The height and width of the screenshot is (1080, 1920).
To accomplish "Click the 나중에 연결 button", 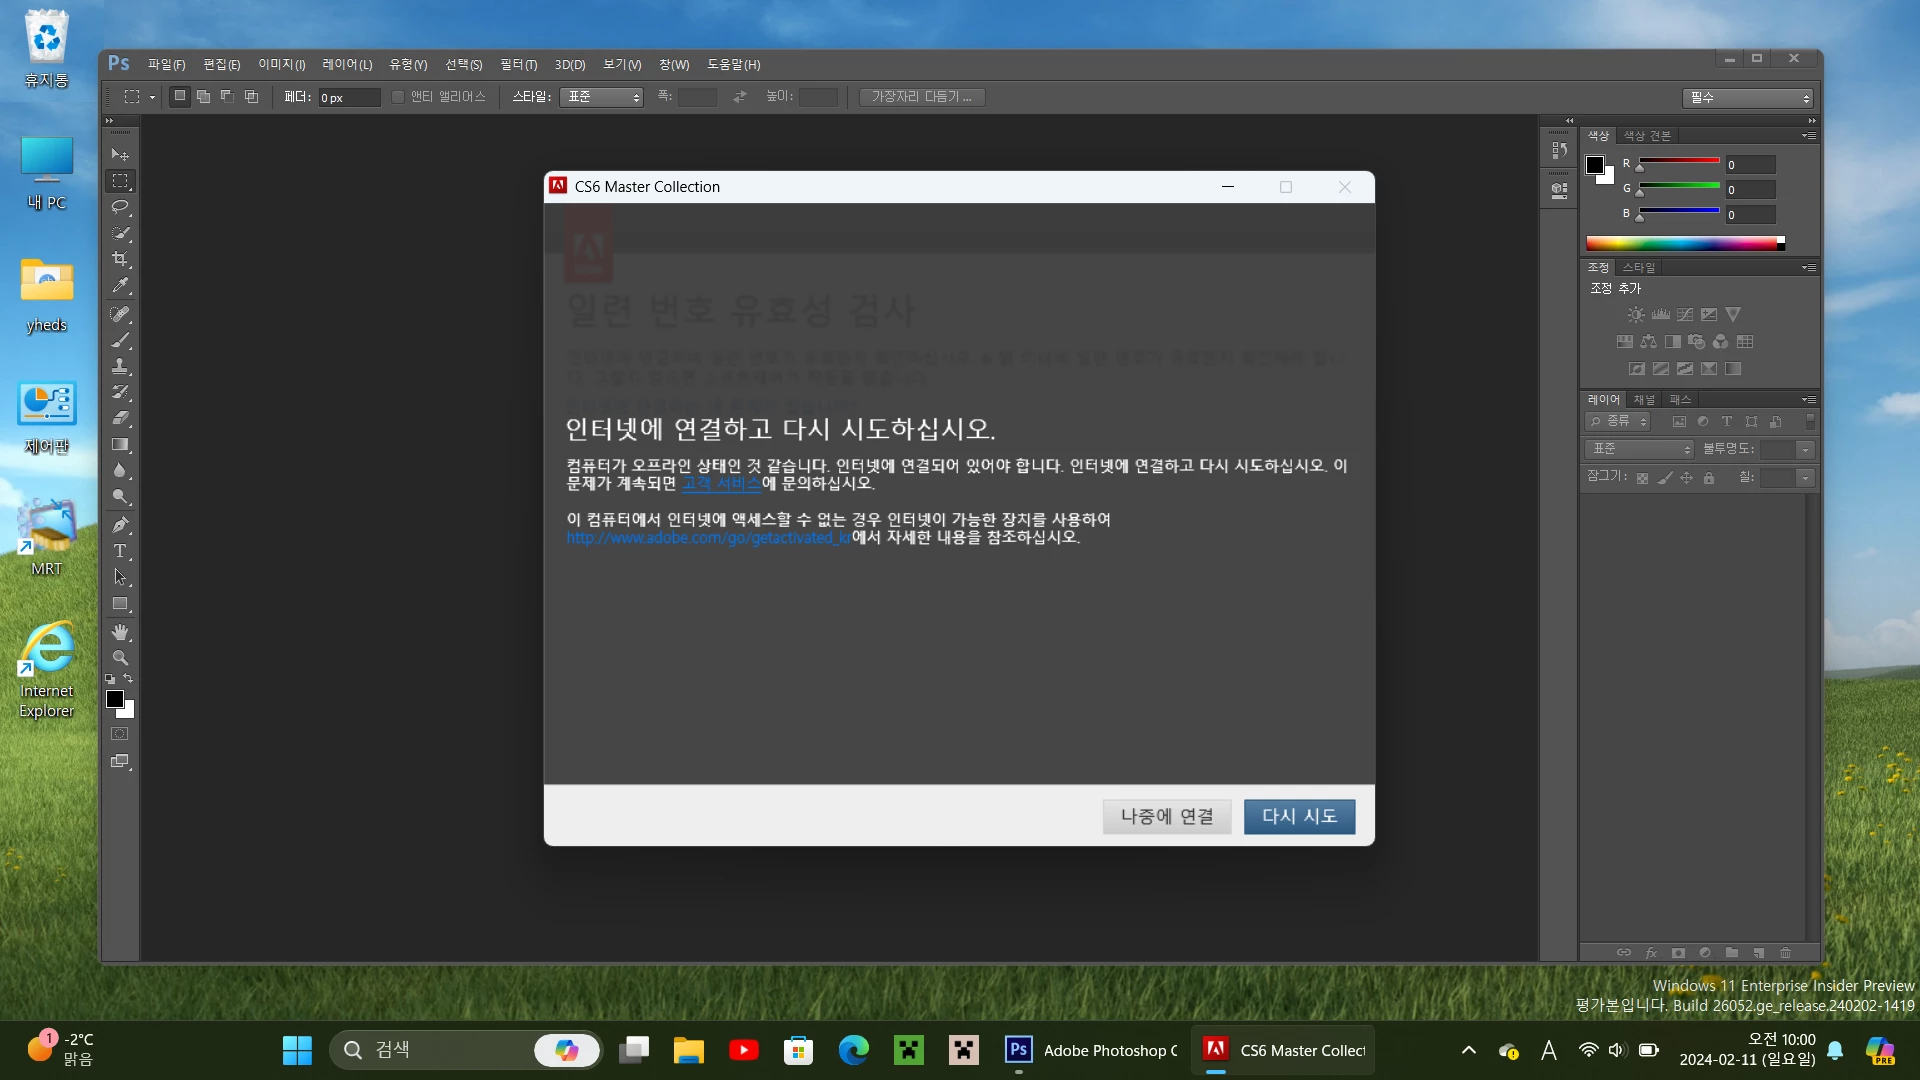I will pyautogui.click(x=1167, y=816).
